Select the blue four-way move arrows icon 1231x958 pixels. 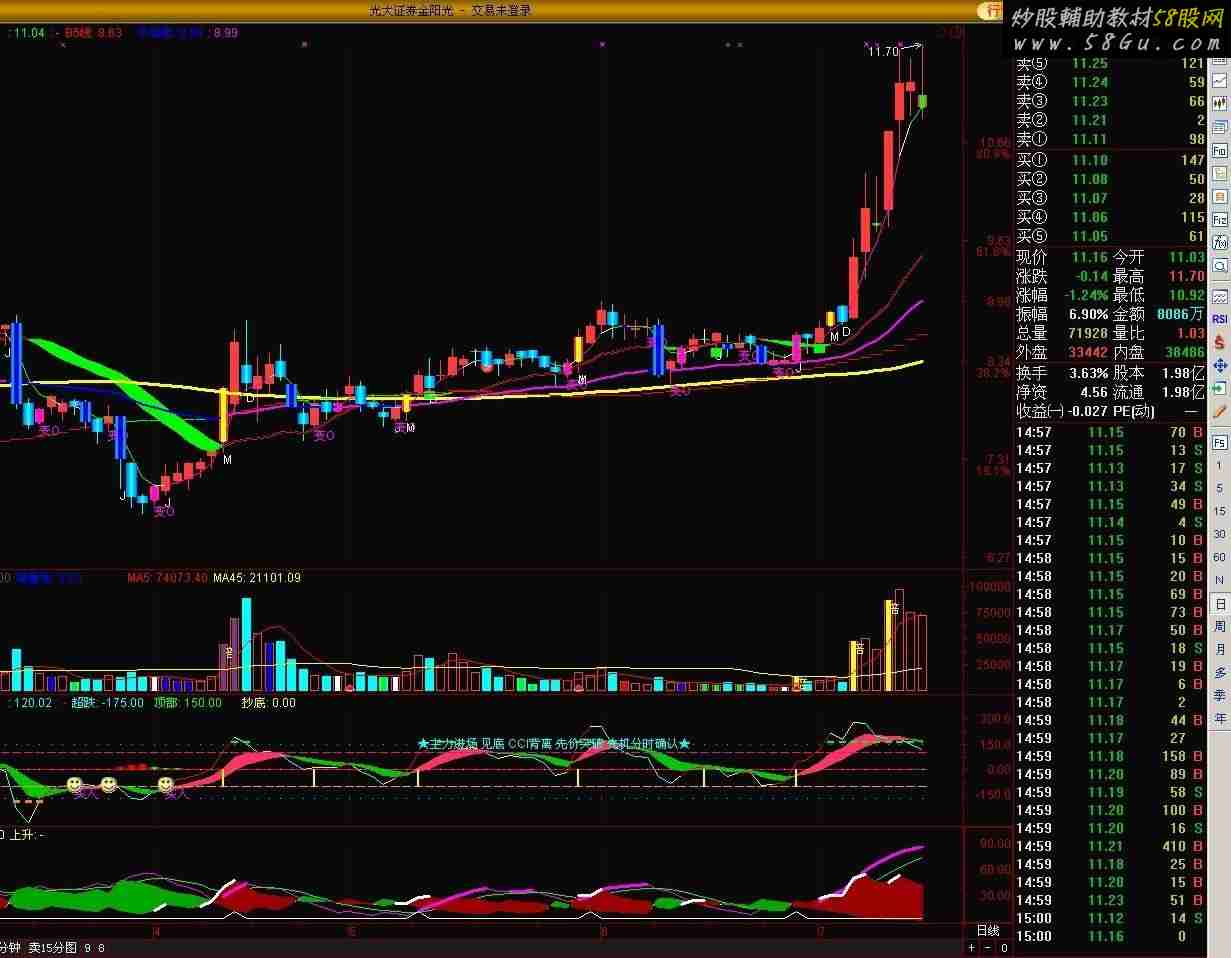tap(1220, 366)
